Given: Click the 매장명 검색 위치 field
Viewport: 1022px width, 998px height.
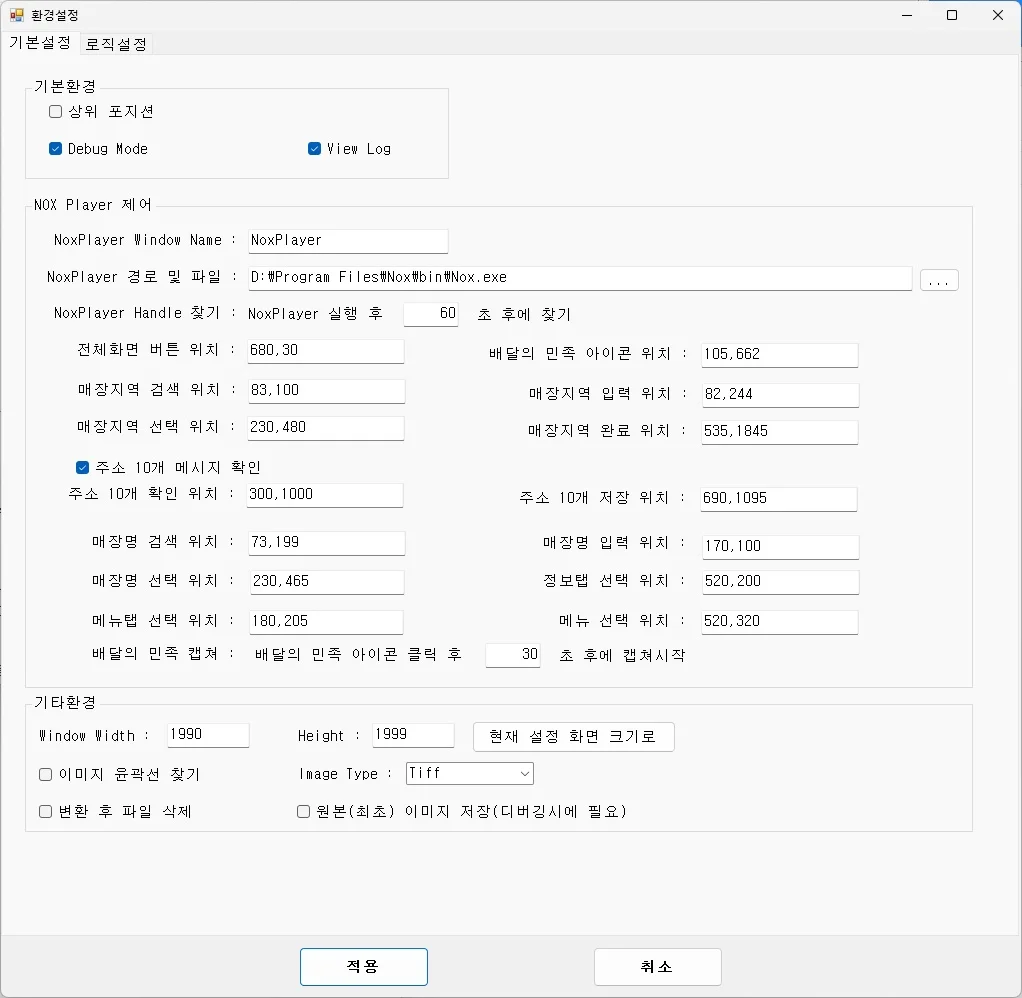Looking at the screenshot, I should tap(327, 542).
